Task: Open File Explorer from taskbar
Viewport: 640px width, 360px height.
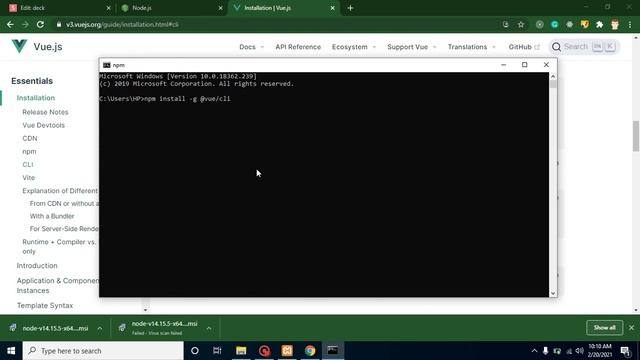Action: pos(241,351)
